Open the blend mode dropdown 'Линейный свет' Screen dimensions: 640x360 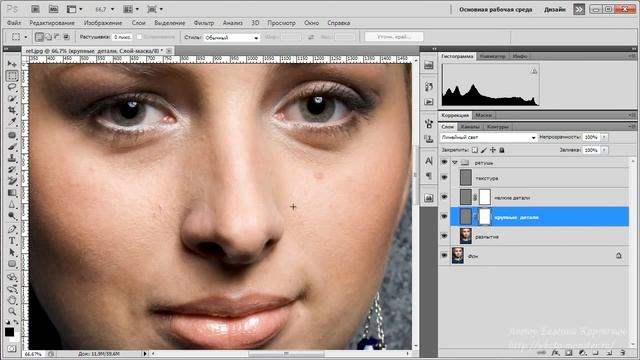point(488,137)
